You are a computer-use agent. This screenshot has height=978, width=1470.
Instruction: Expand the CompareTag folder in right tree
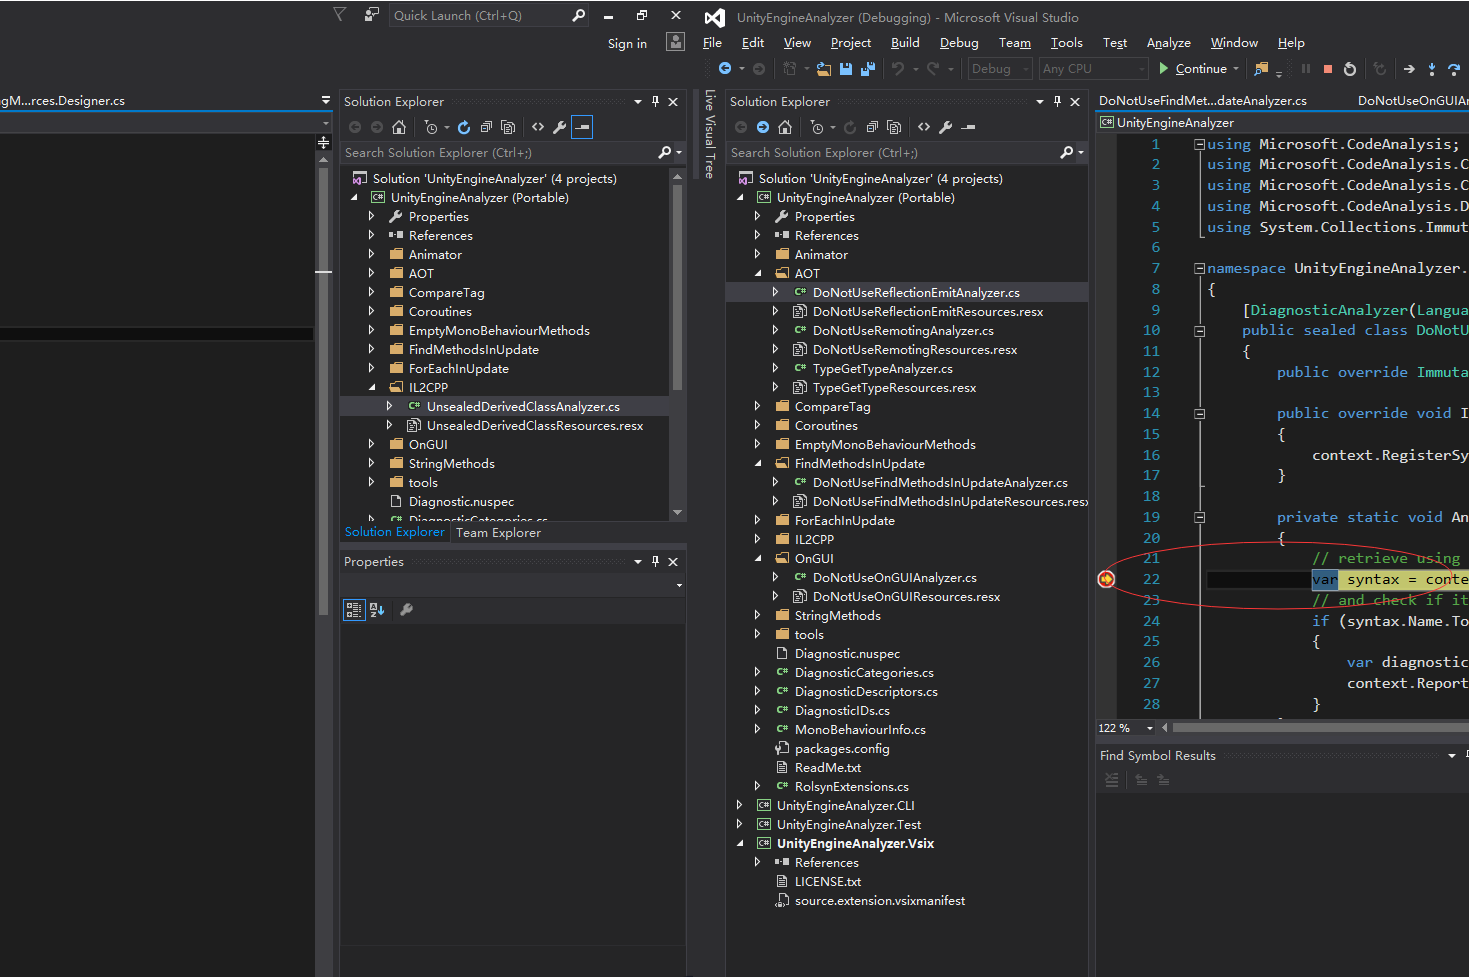757,407
